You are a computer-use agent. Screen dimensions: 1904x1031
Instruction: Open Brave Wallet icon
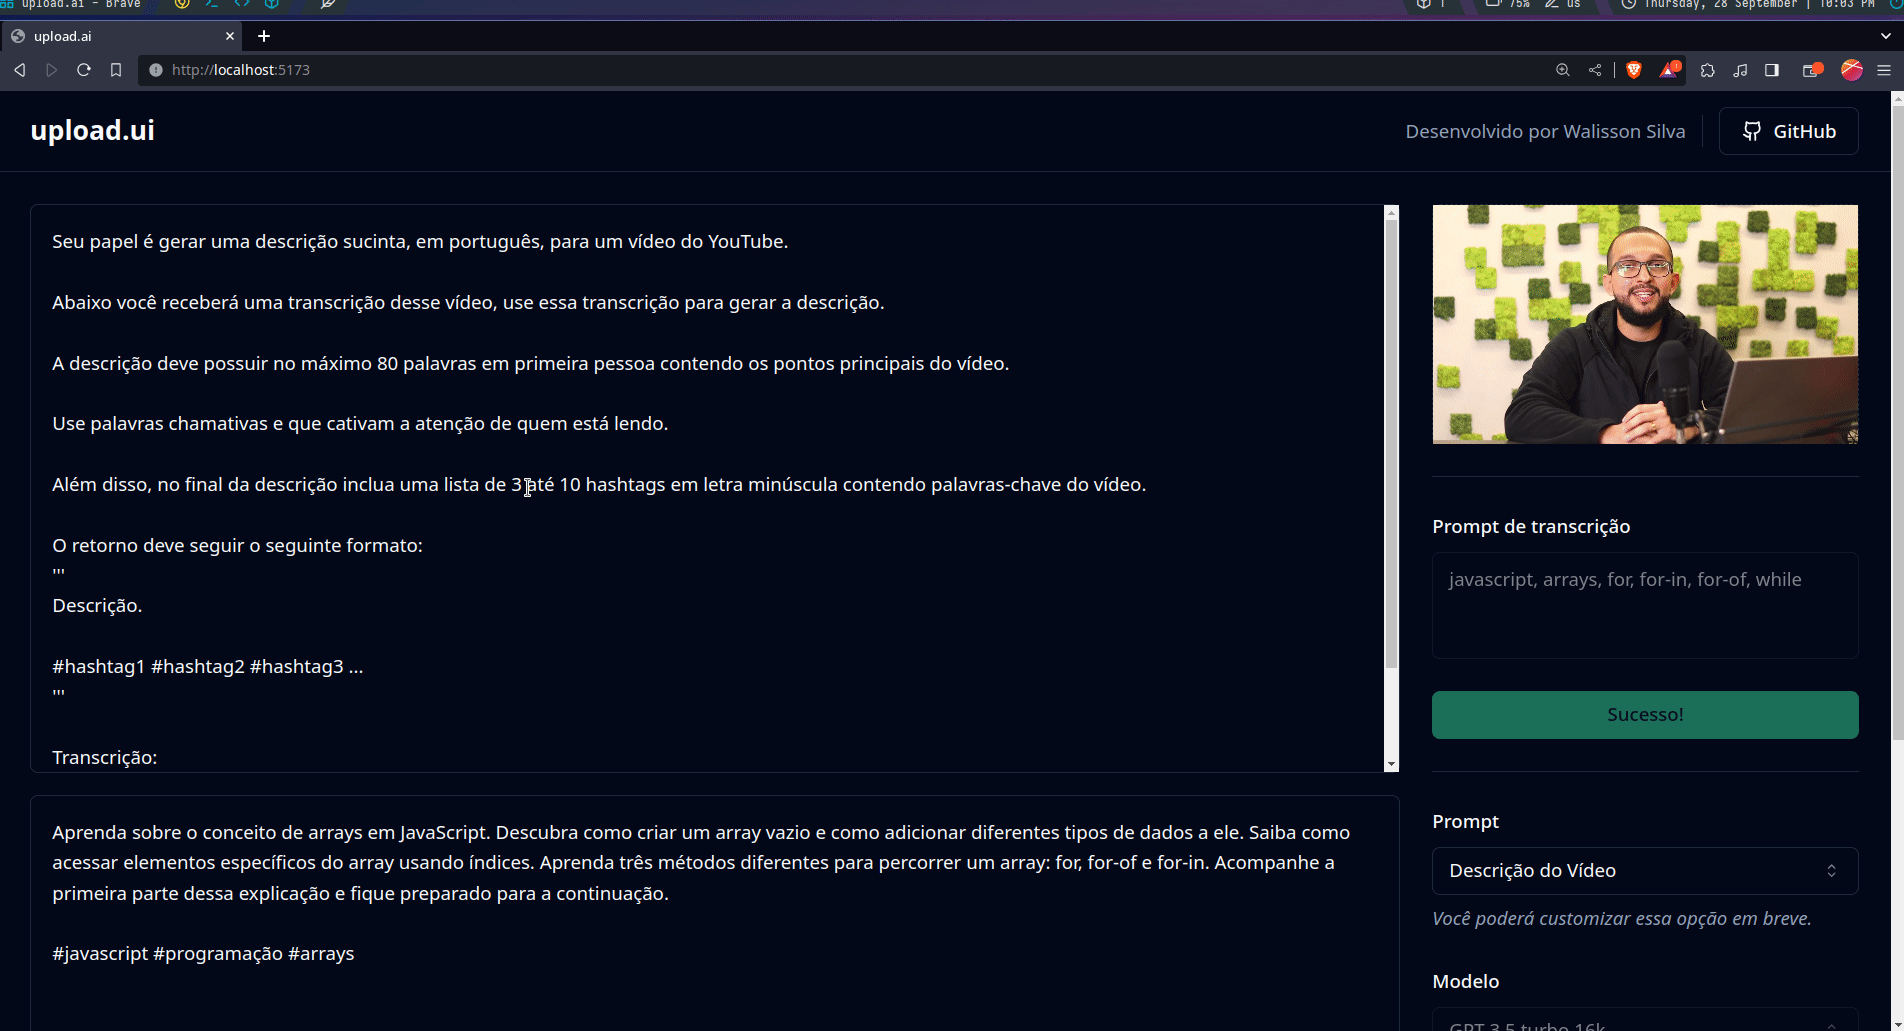point(1812,70)
